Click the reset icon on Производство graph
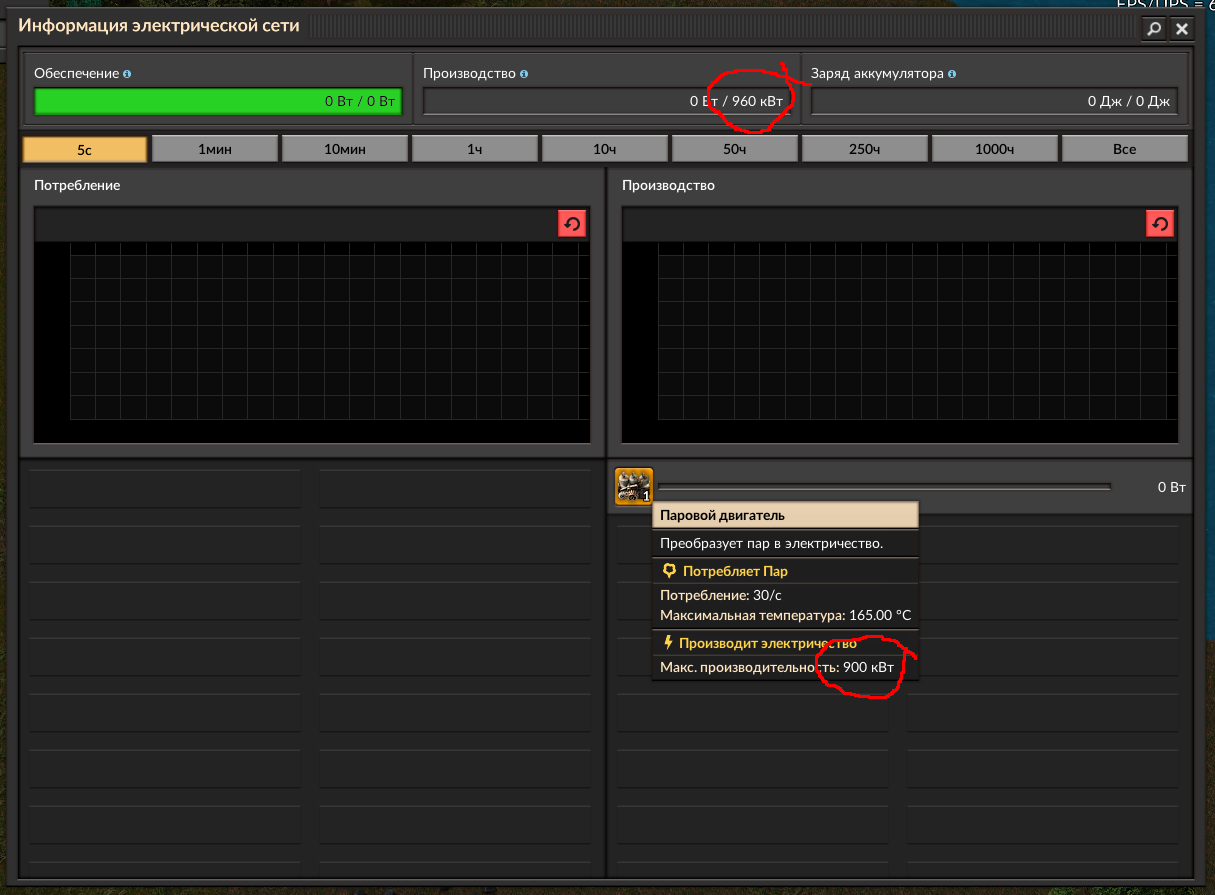1215x895 pixels. pyautogui.click(x=1160, y=223)
